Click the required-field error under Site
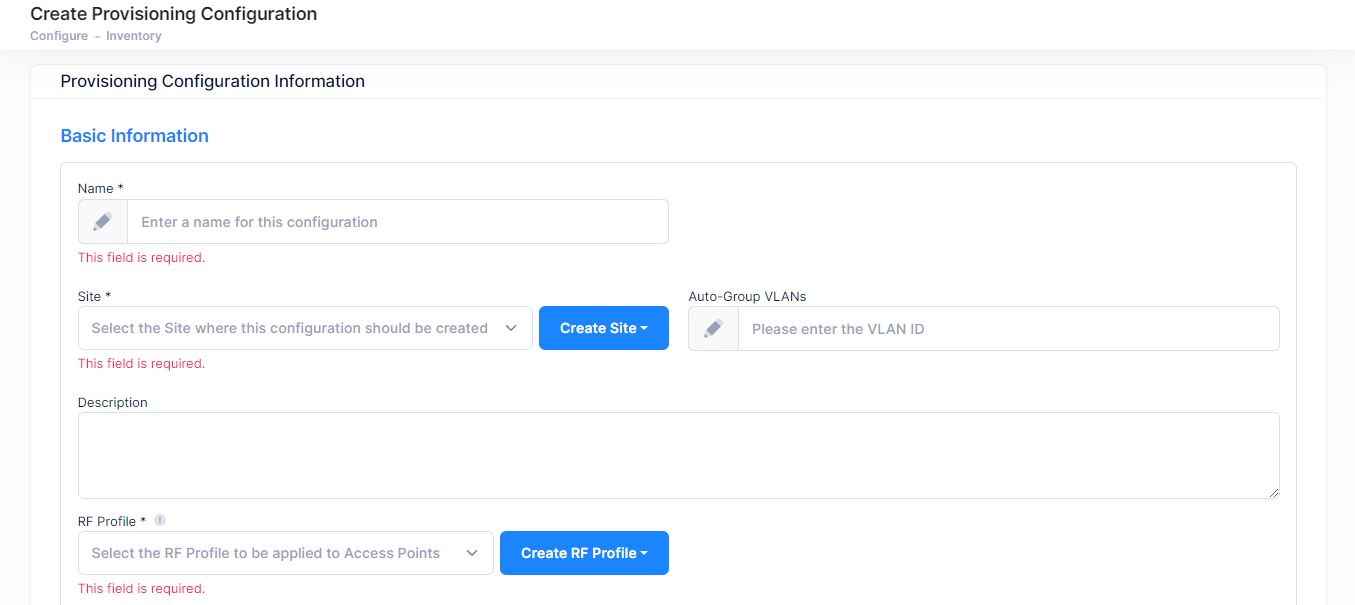The height and width of the screenshot is (605, 1355). tap(141, 364)
